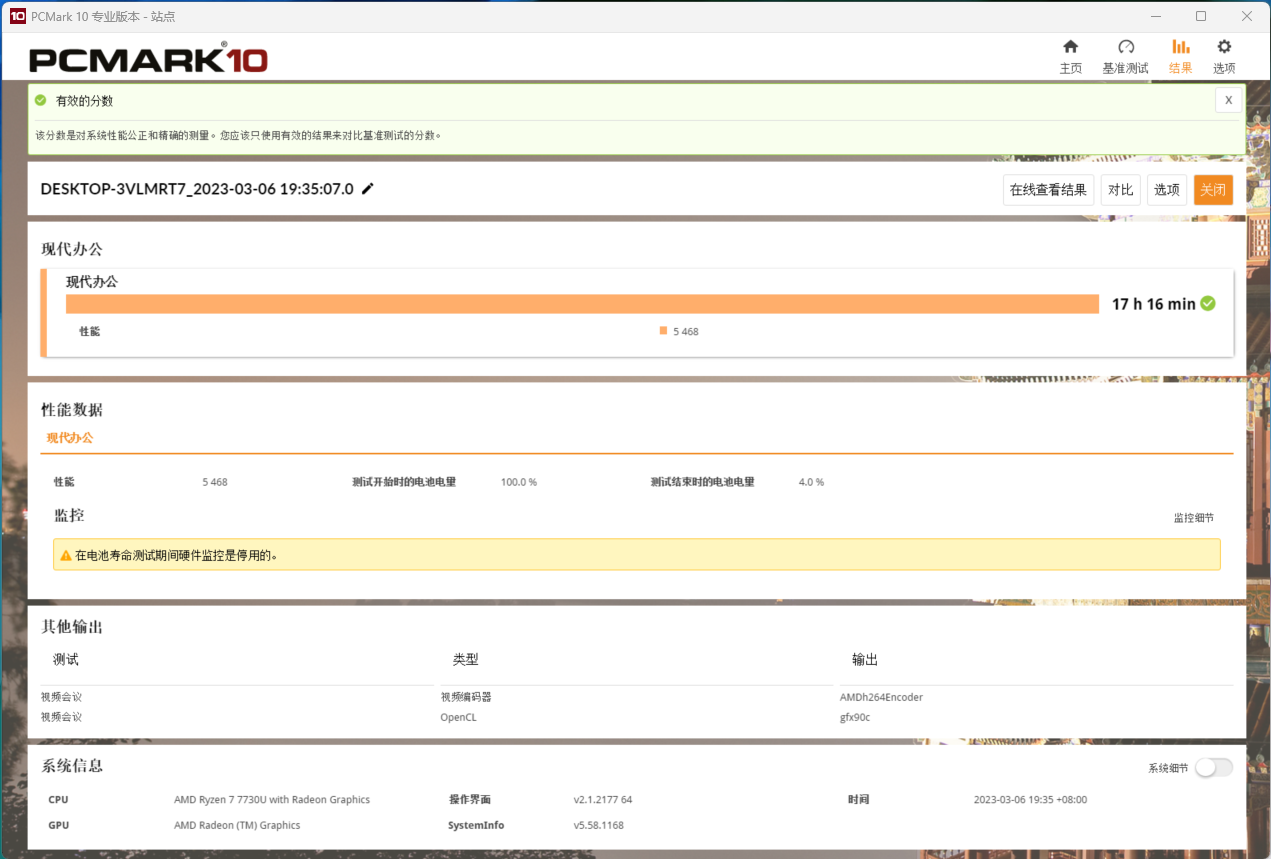
Task: Click 在线查看结果 button
Action: point(1048,190)
